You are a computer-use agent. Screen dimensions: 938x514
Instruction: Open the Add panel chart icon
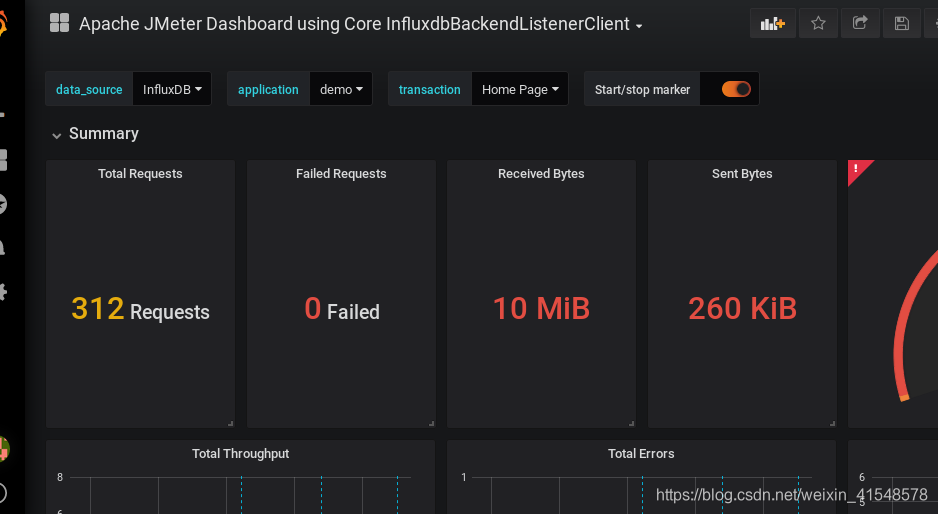click(772, 23)
